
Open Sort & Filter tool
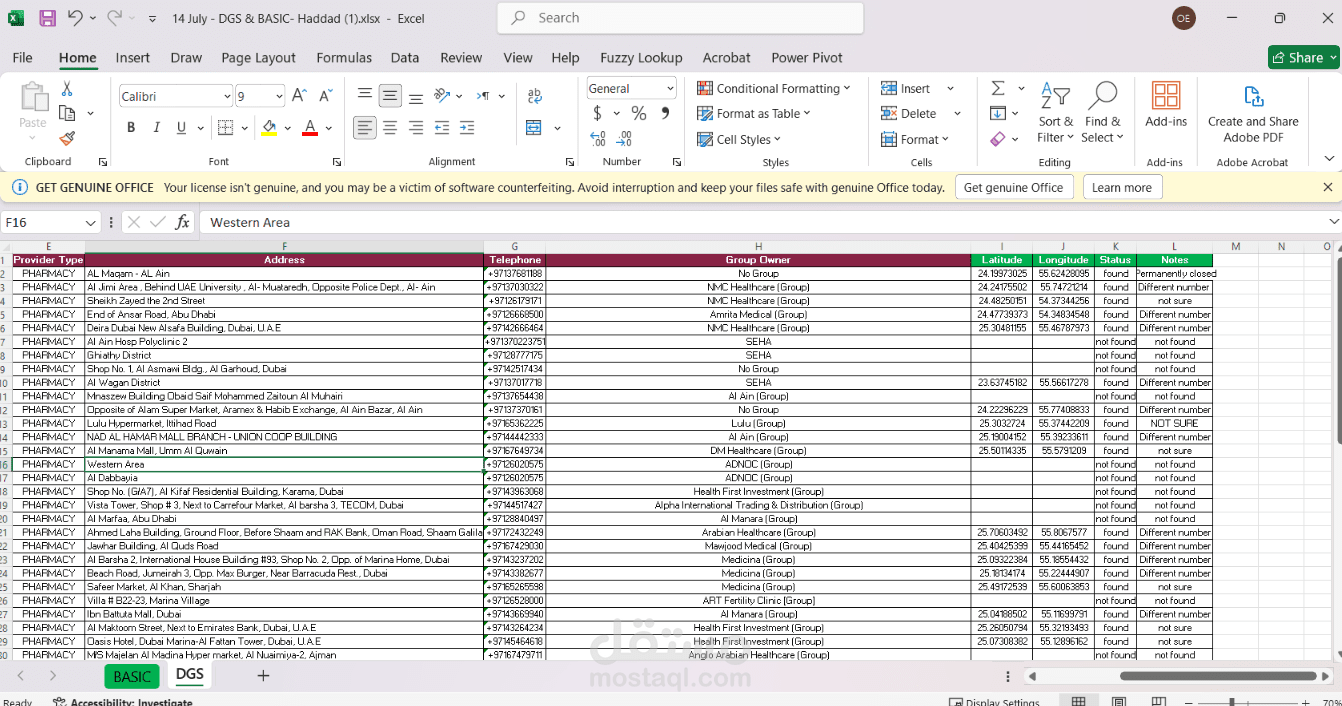[x=1055, y=113]
